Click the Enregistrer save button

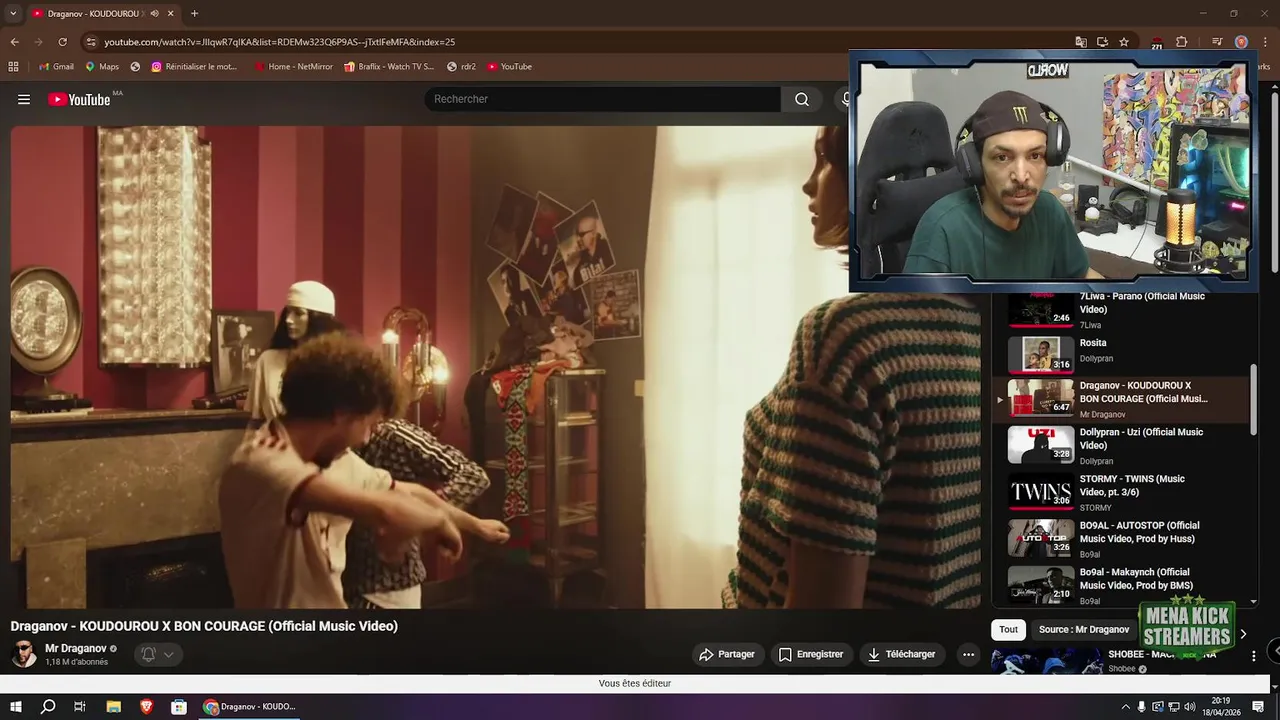tap(811, 655)
